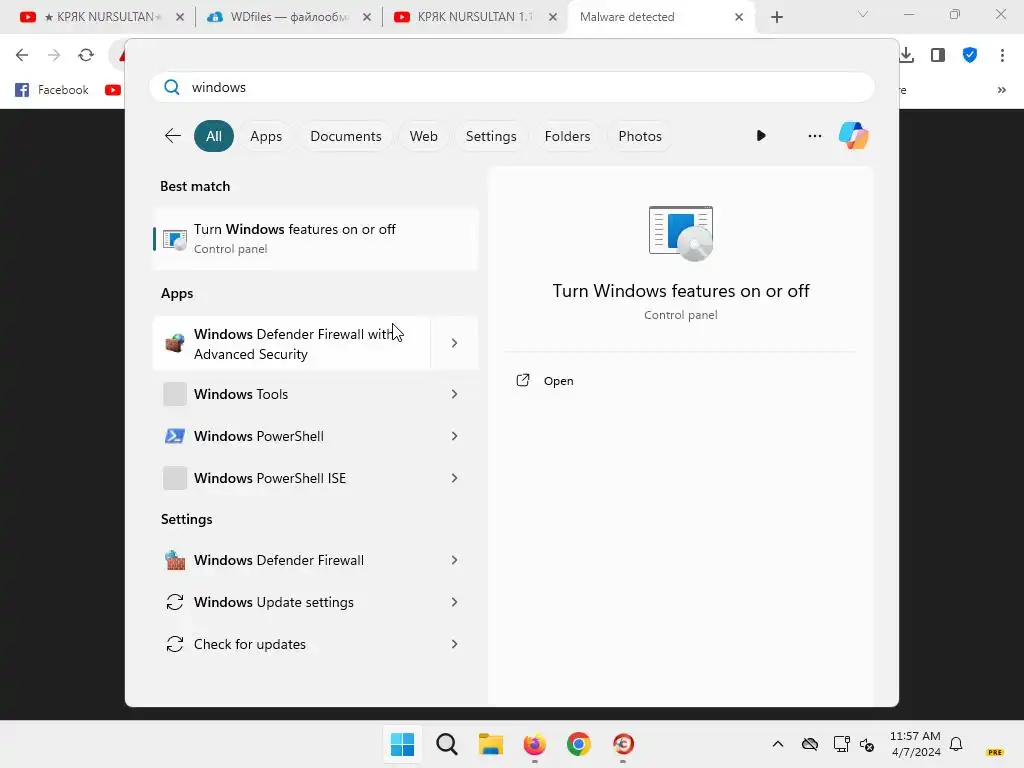Reload the page in the browser
Viewport: 1024px width, 768px height.
(86, 55)
